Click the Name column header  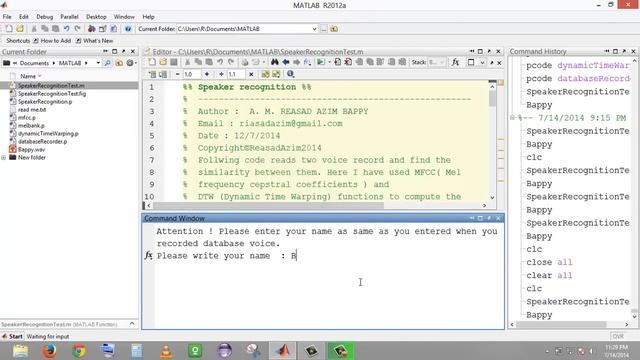coord(28,76)
